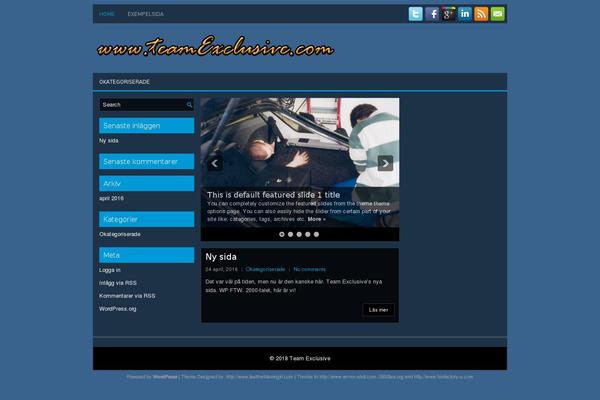Go to previous slide arrow
Image resolution: width=600 pixels, height=400 pixels.
215,163
